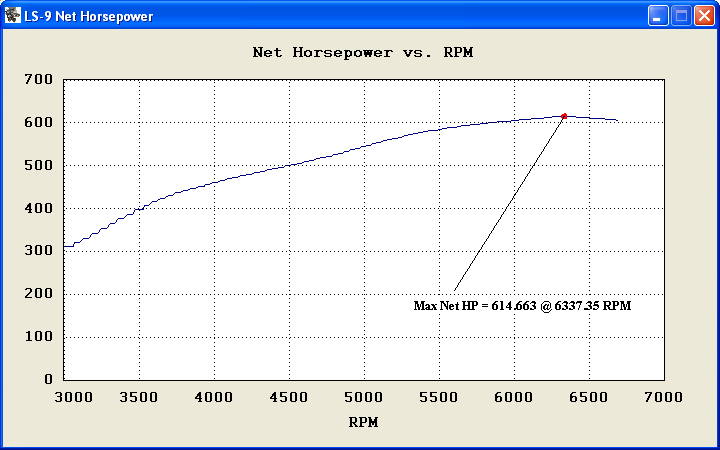
Task: Click the 600 y-axis tick label
Action: point(39,123)
